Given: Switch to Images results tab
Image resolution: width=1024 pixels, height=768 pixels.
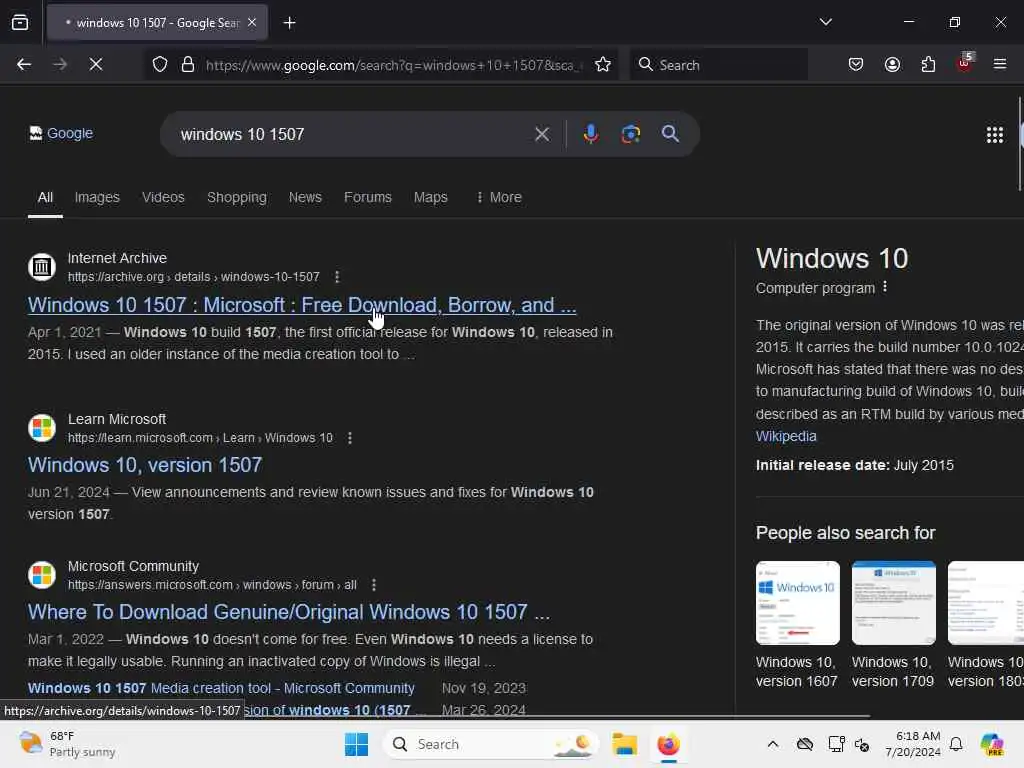Looking at the screenshot, I should (97, 197).
